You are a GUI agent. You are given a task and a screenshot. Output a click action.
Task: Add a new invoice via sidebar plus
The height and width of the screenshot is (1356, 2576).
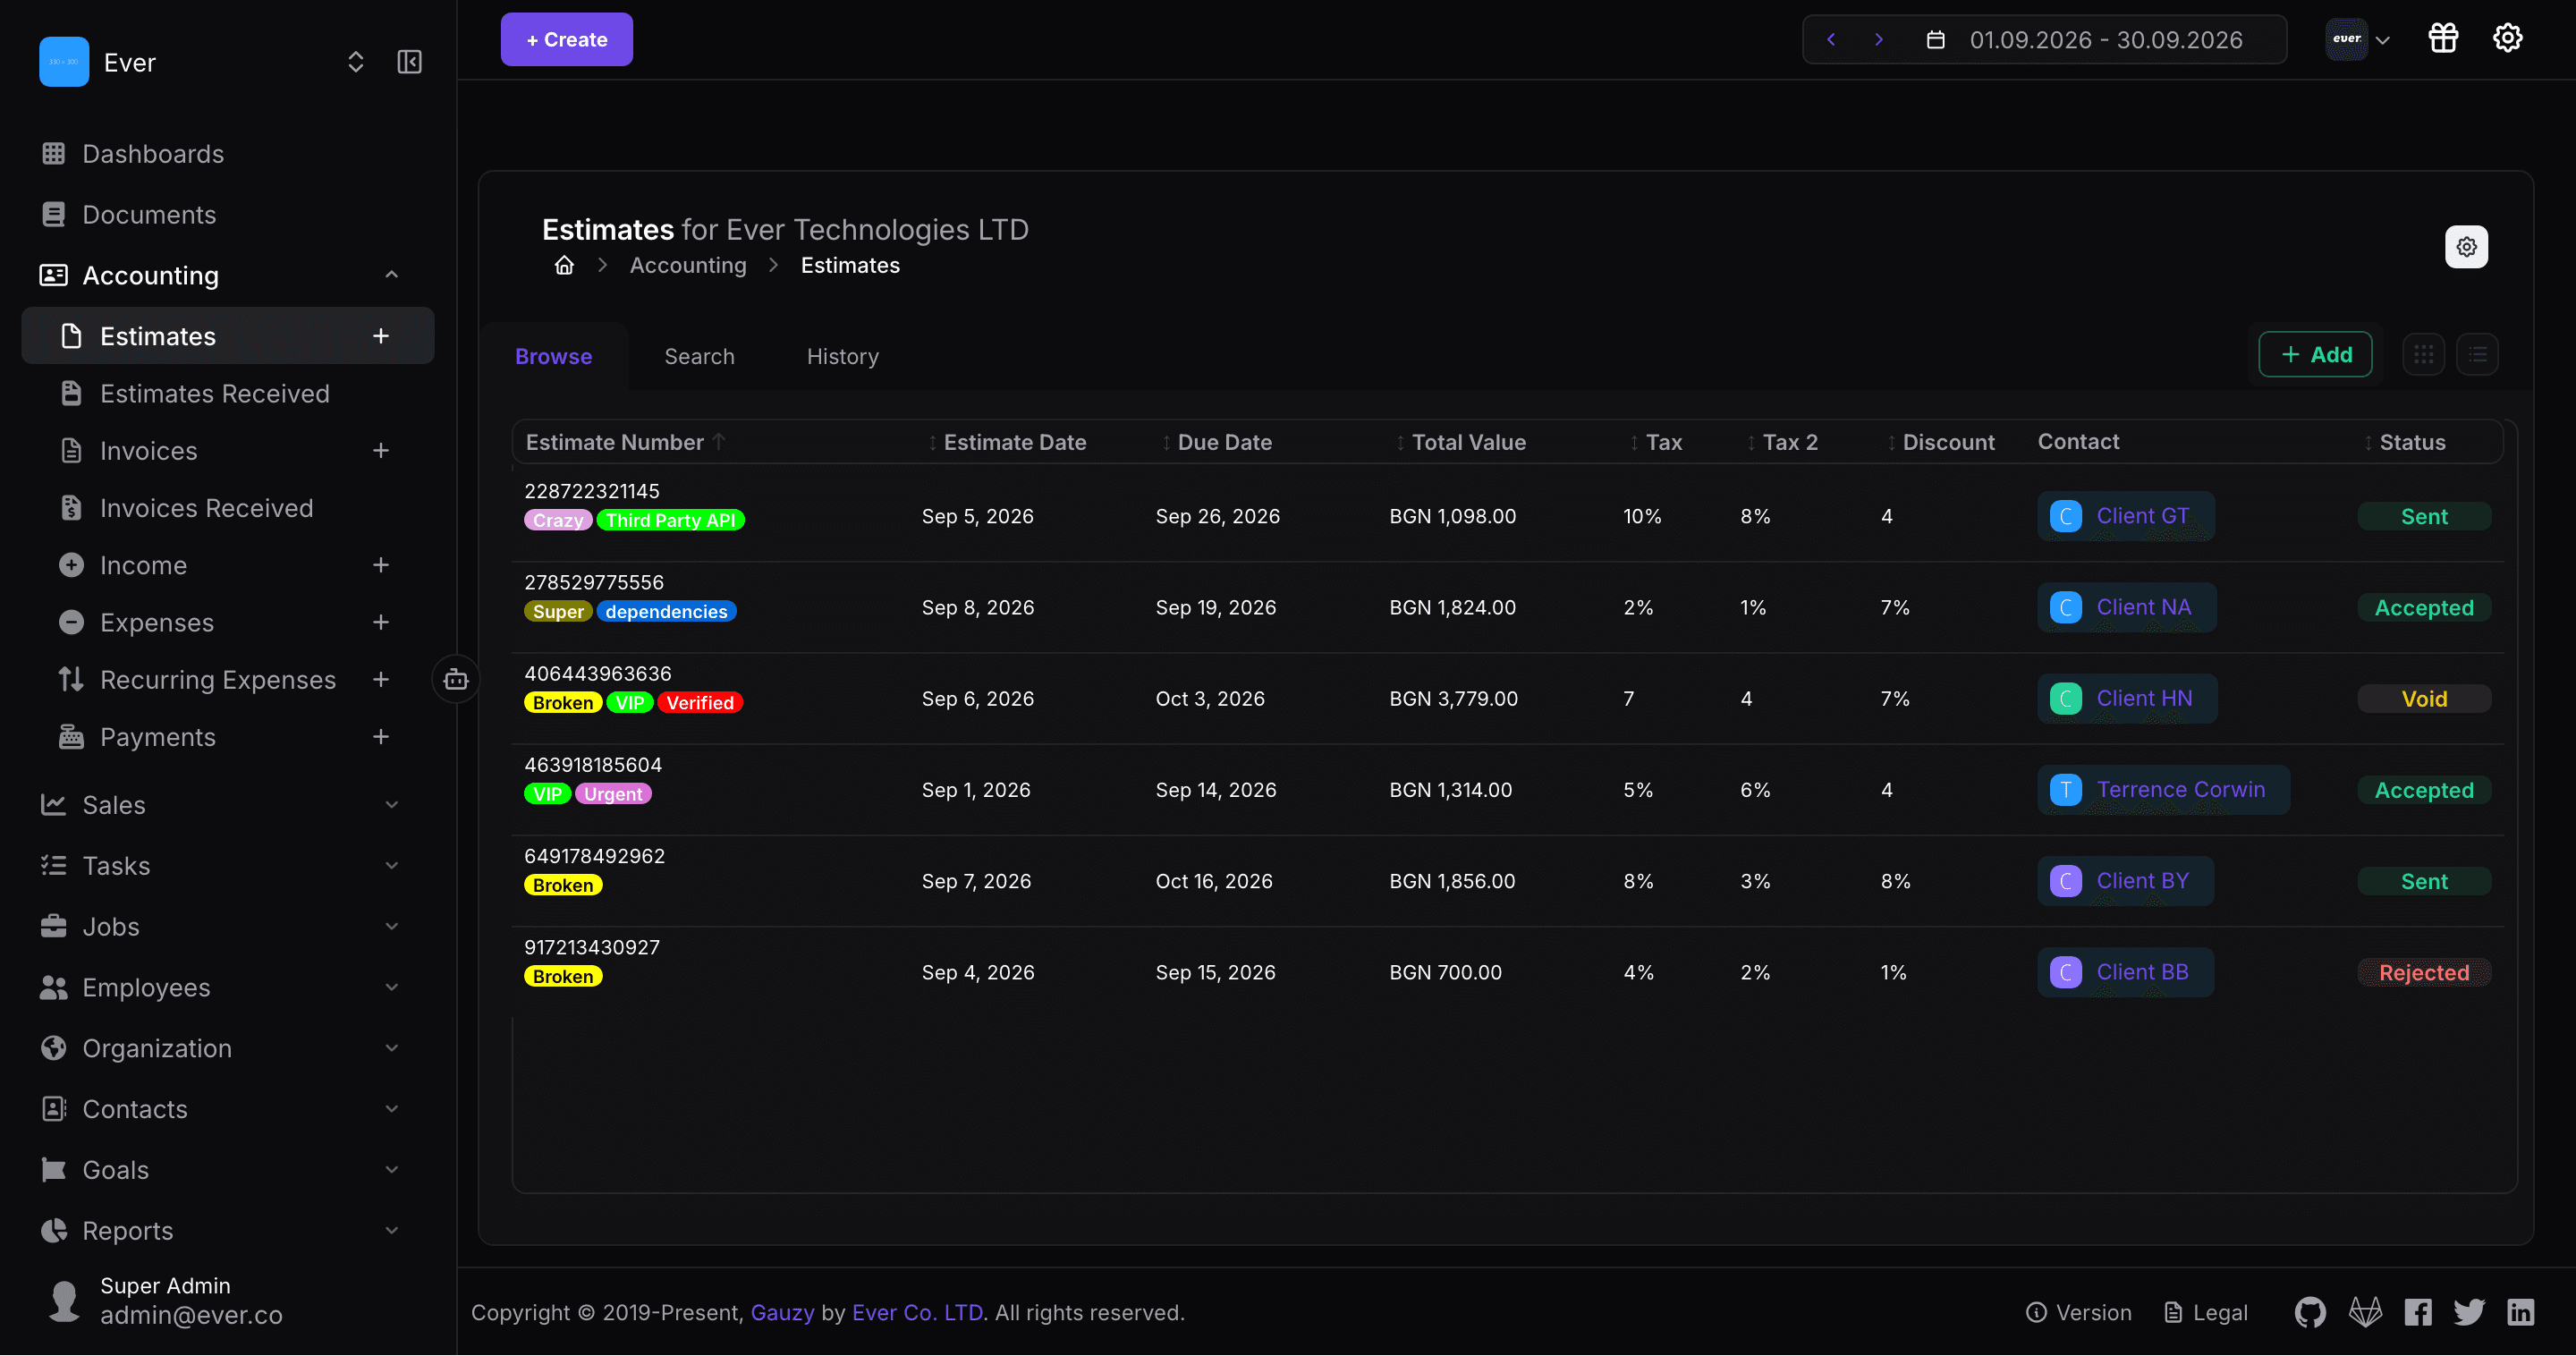380,450
